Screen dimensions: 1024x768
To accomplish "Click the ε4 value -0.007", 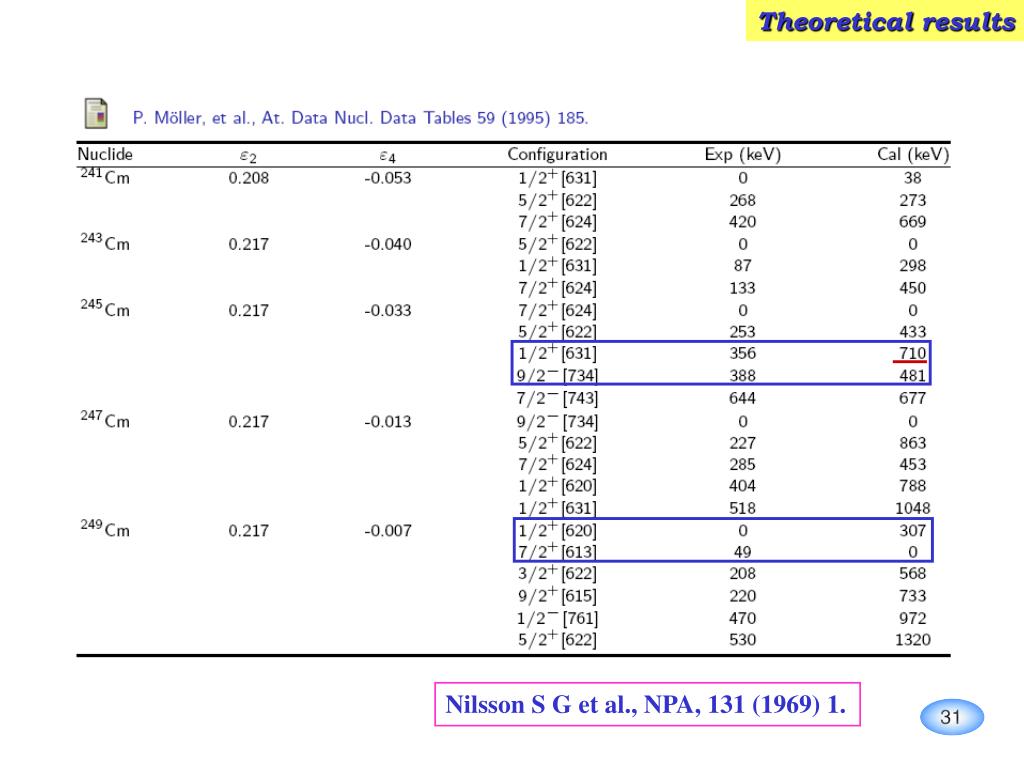I will coord(388,530).
